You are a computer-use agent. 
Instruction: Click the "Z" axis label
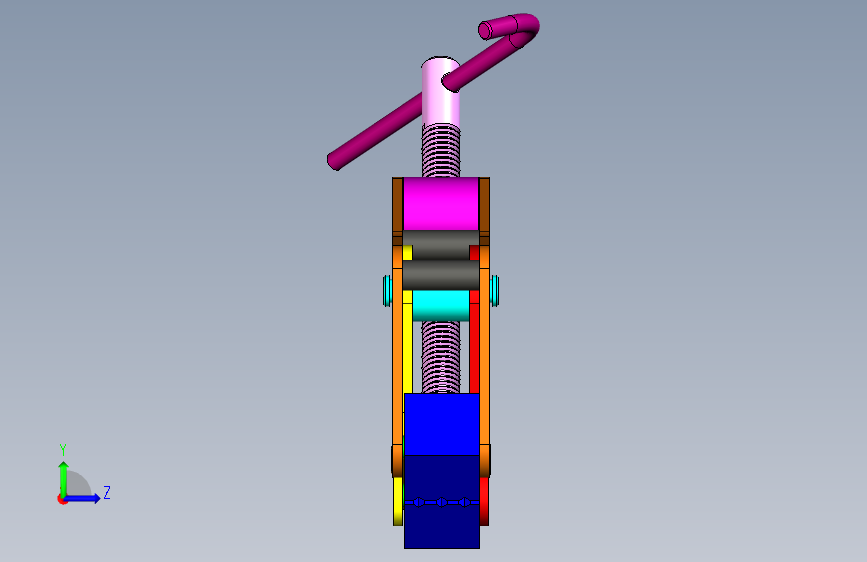(107, 492)
